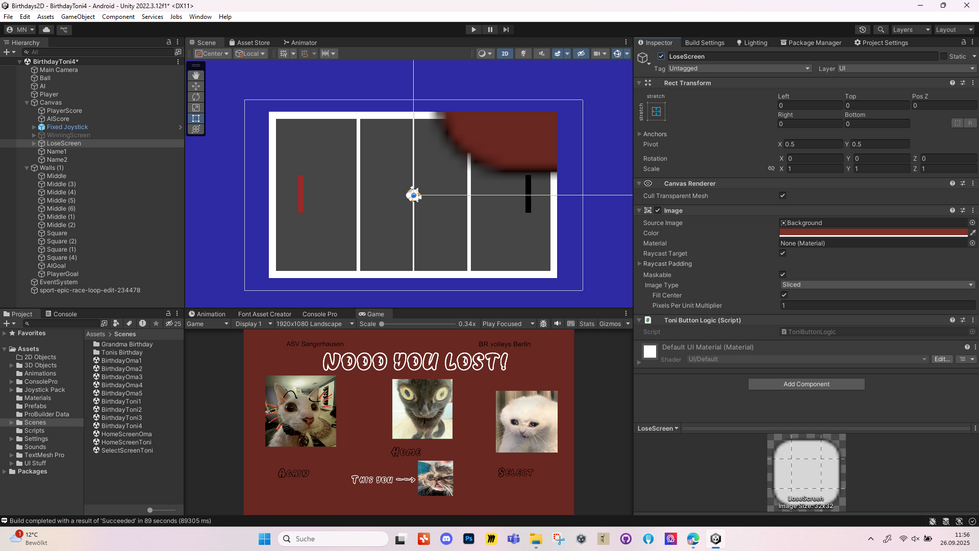Start Play mode

coord(474,29)
